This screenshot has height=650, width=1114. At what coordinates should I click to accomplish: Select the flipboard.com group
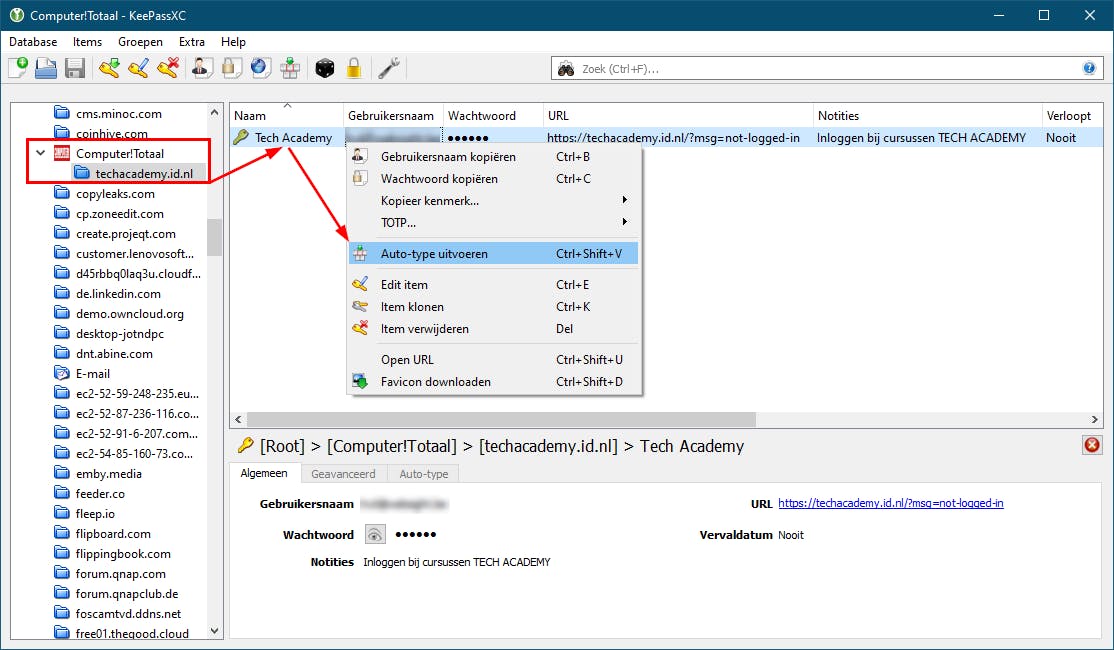click(x=113, y=533)
